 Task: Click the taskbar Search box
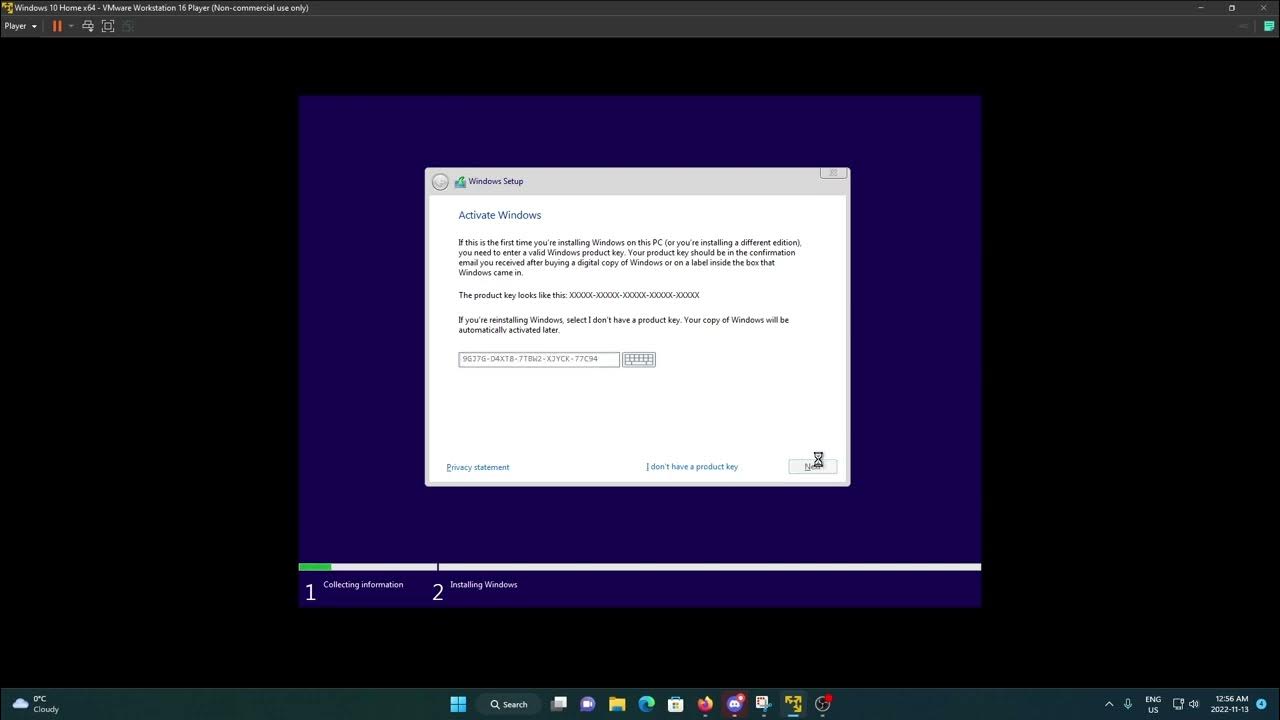click(508, 704)
